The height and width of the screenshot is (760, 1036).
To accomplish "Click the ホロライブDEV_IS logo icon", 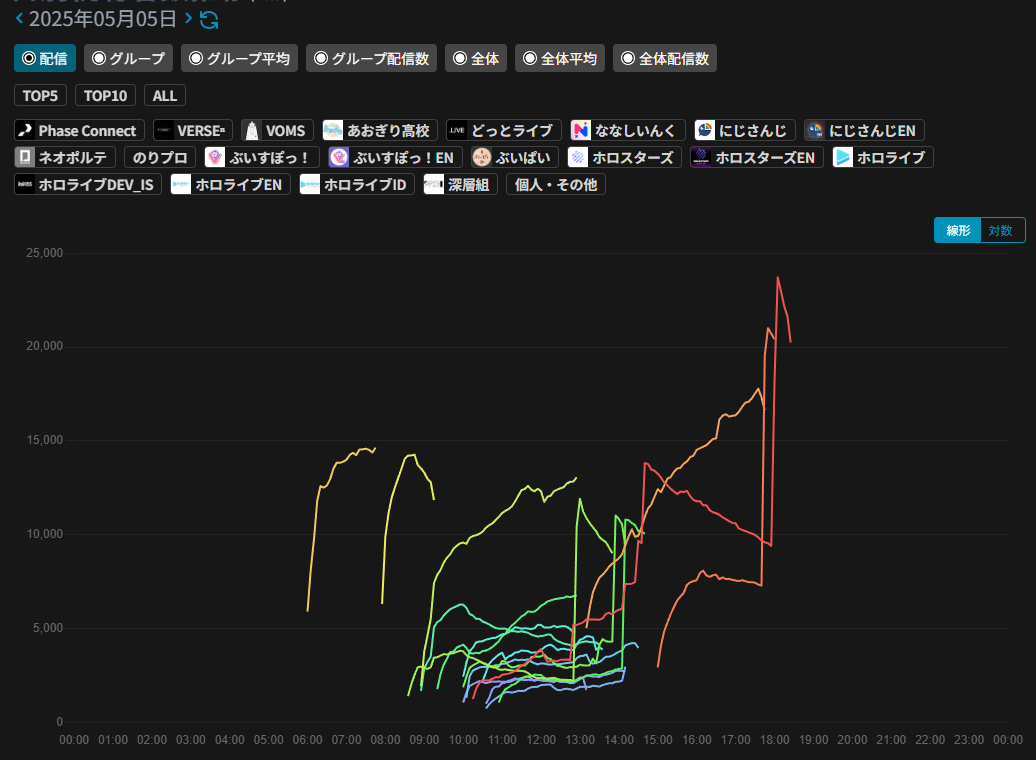I will pyautogui.click(x=25, y=184).
